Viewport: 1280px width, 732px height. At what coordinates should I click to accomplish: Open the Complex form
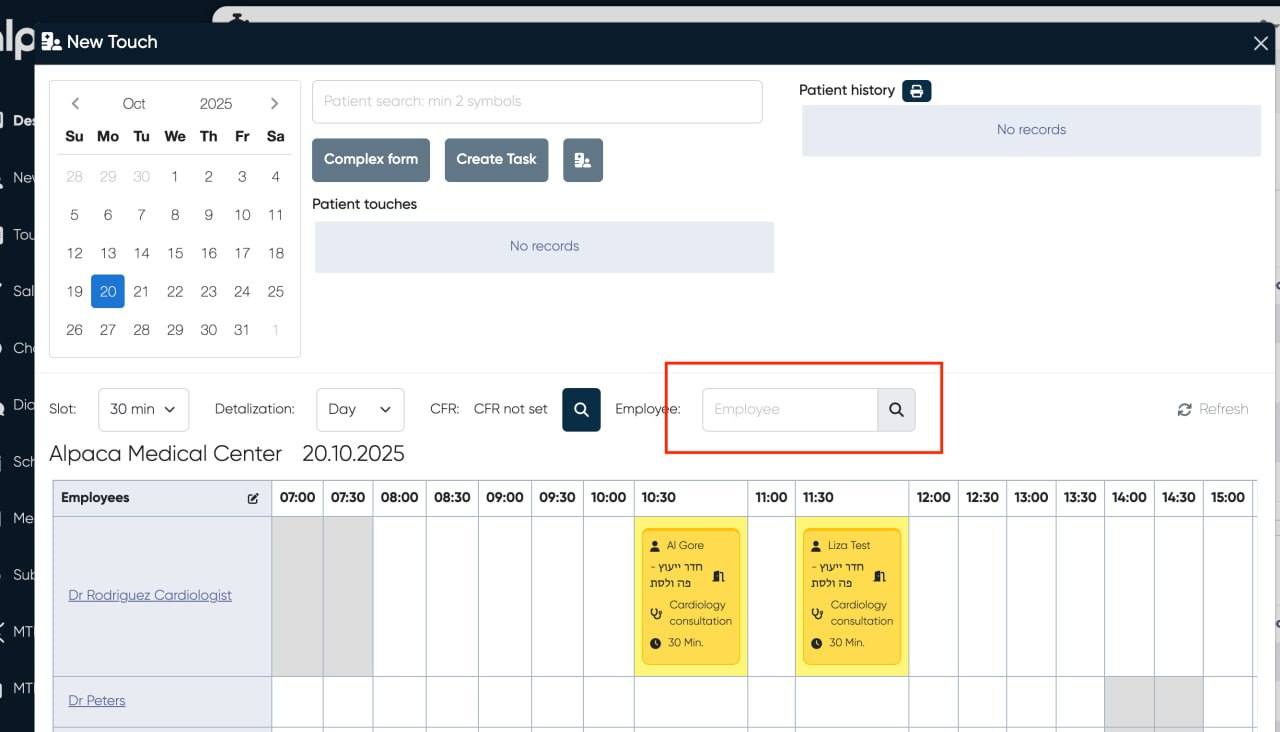pos(370,160)
